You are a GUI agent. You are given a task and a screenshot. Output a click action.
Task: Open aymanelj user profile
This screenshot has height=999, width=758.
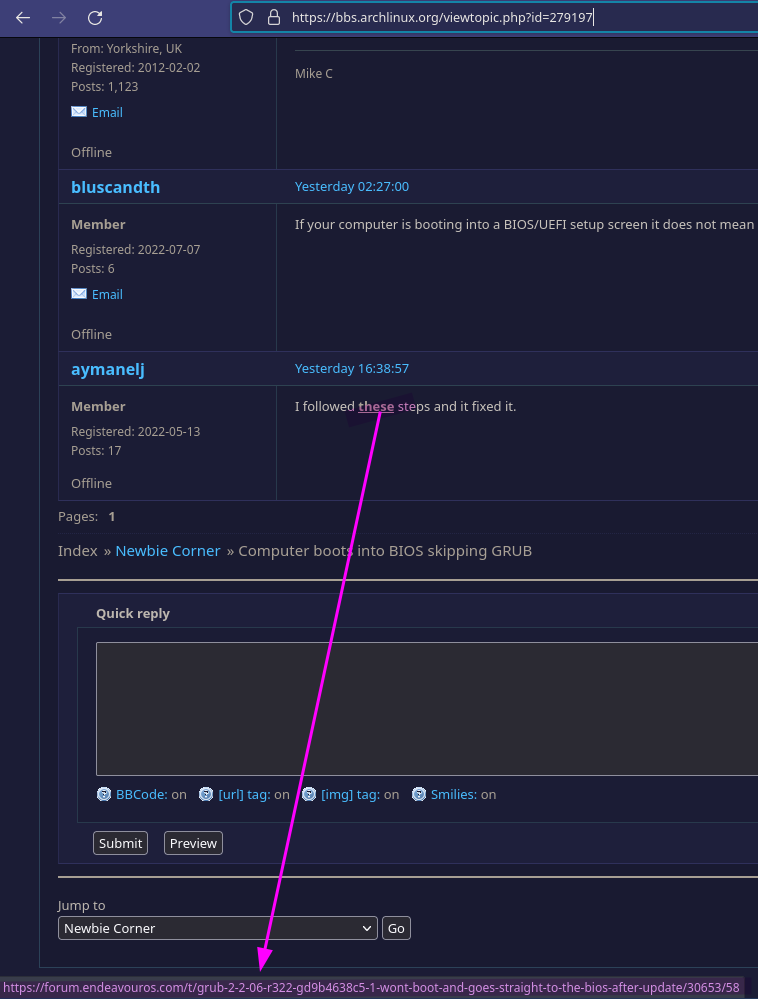[x=108, y=370]
